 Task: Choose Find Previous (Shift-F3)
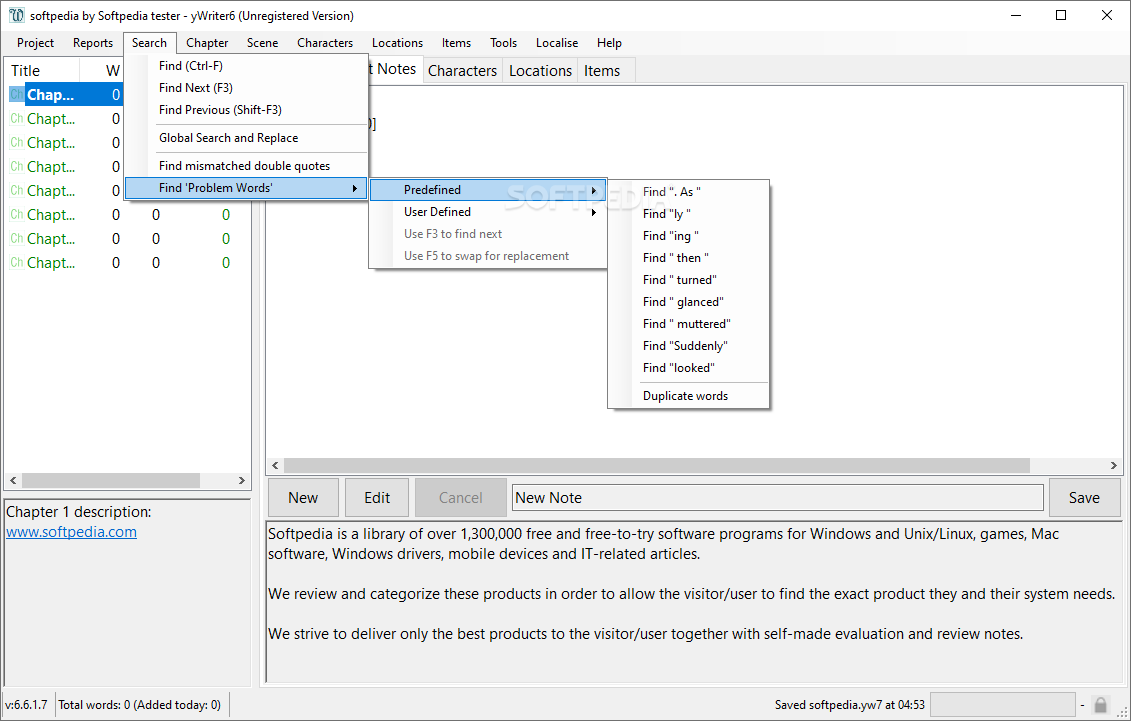[246, 110]
